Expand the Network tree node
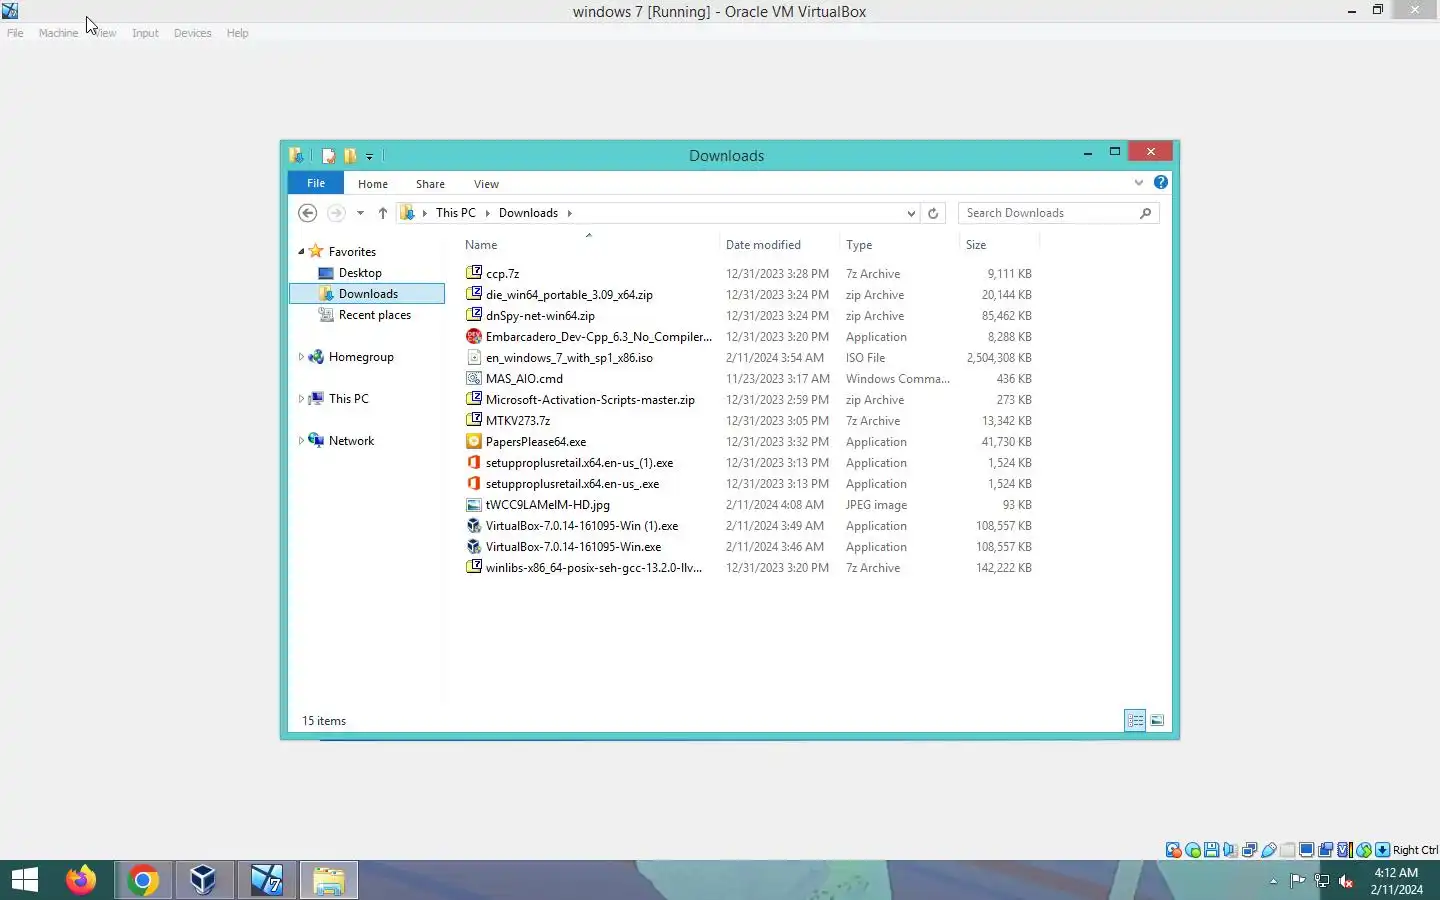Viewport: 1440px width, 900px height. click(x=301, y=441)
